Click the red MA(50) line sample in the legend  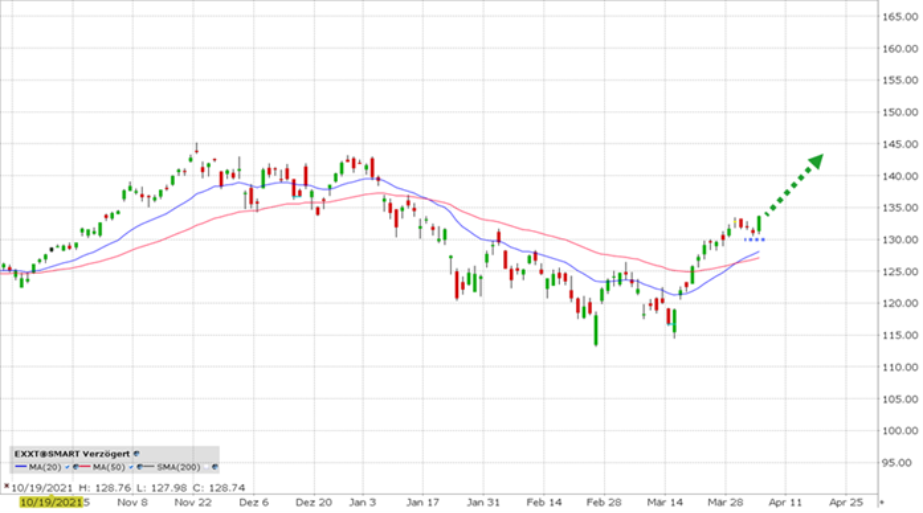85,466
